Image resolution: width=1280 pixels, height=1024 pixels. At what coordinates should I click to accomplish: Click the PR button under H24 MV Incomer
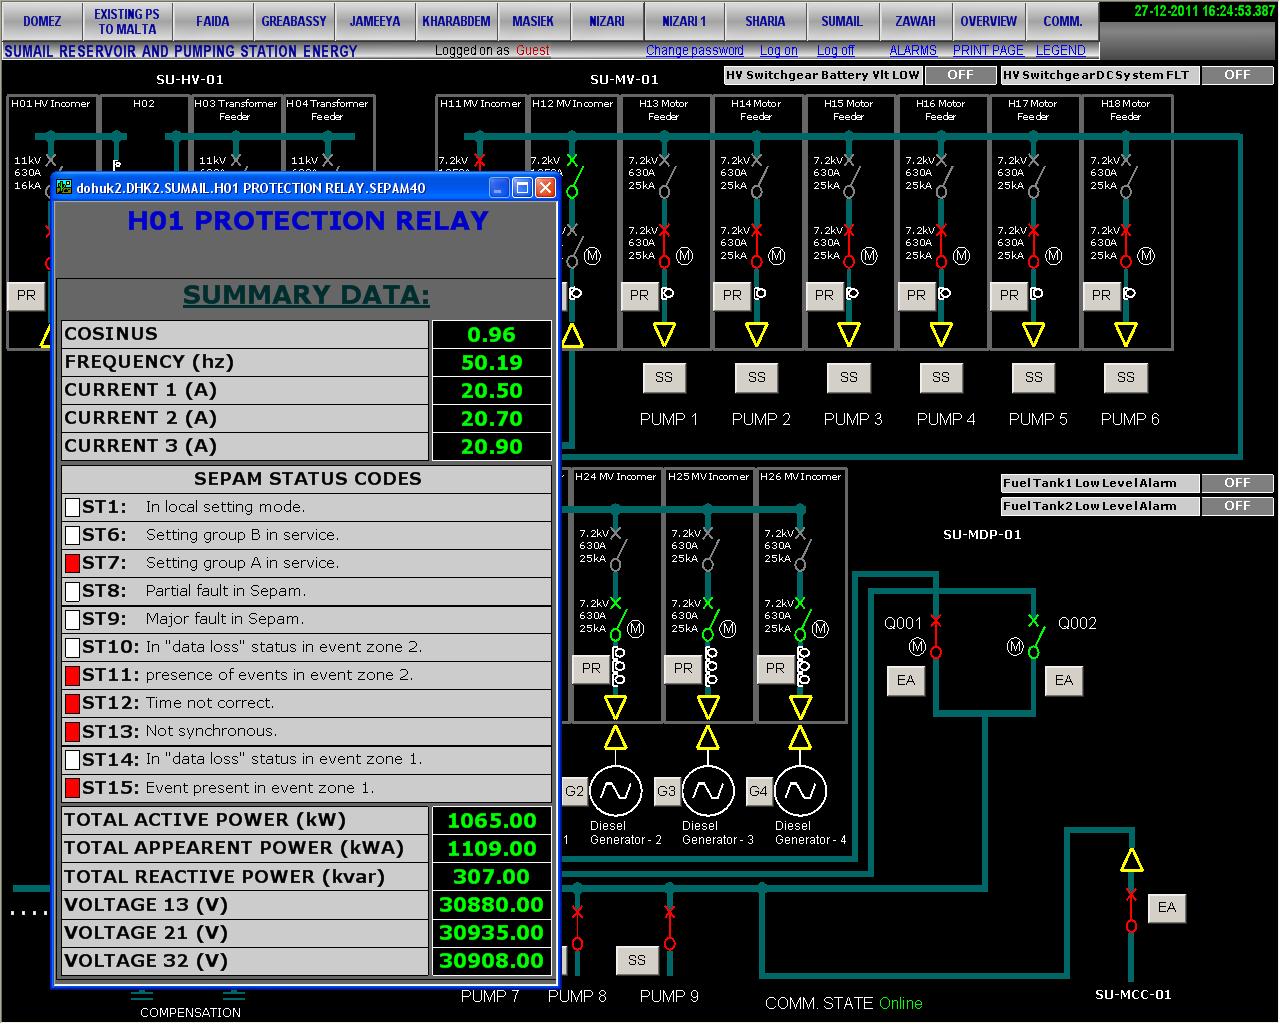[x=591, y=668]
